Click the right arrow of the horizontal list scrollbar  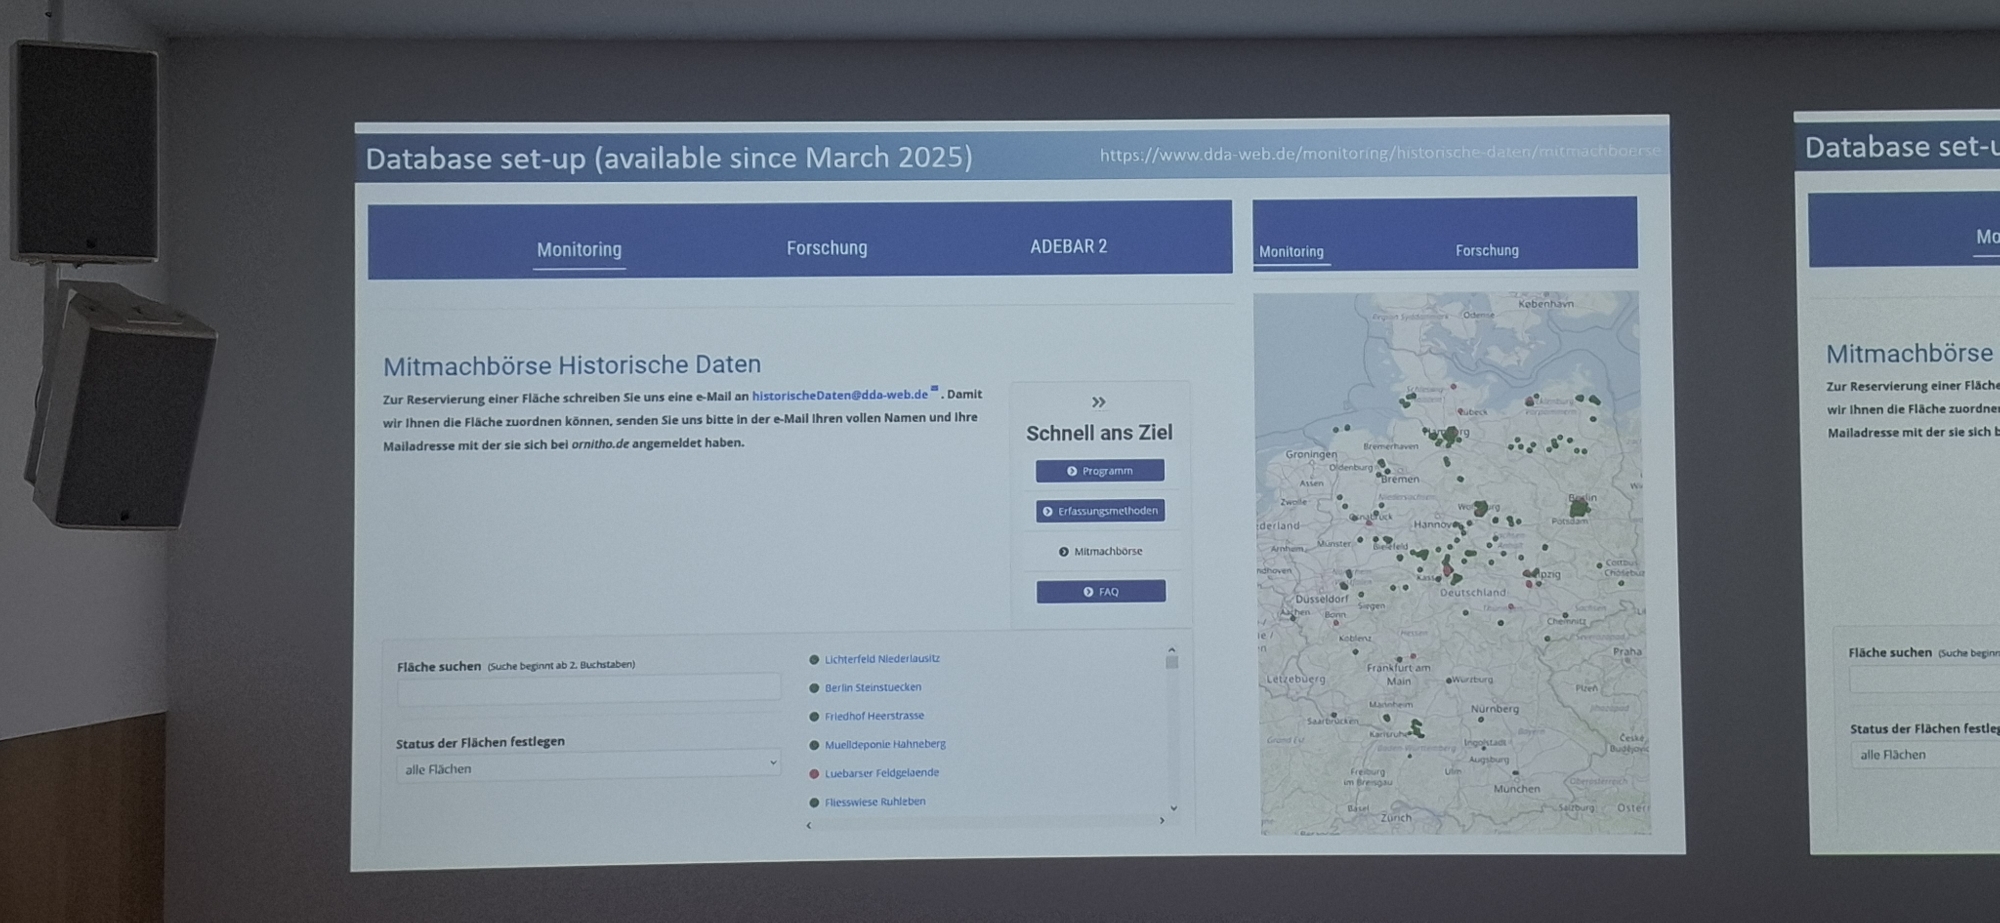tap(1162, 821)
